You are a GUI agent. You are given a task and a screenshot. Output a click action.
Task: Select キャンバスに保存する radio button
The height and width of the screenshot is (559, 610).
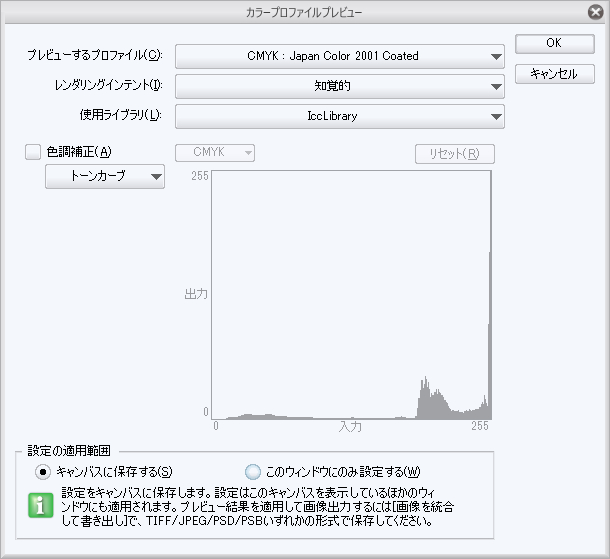43,472
